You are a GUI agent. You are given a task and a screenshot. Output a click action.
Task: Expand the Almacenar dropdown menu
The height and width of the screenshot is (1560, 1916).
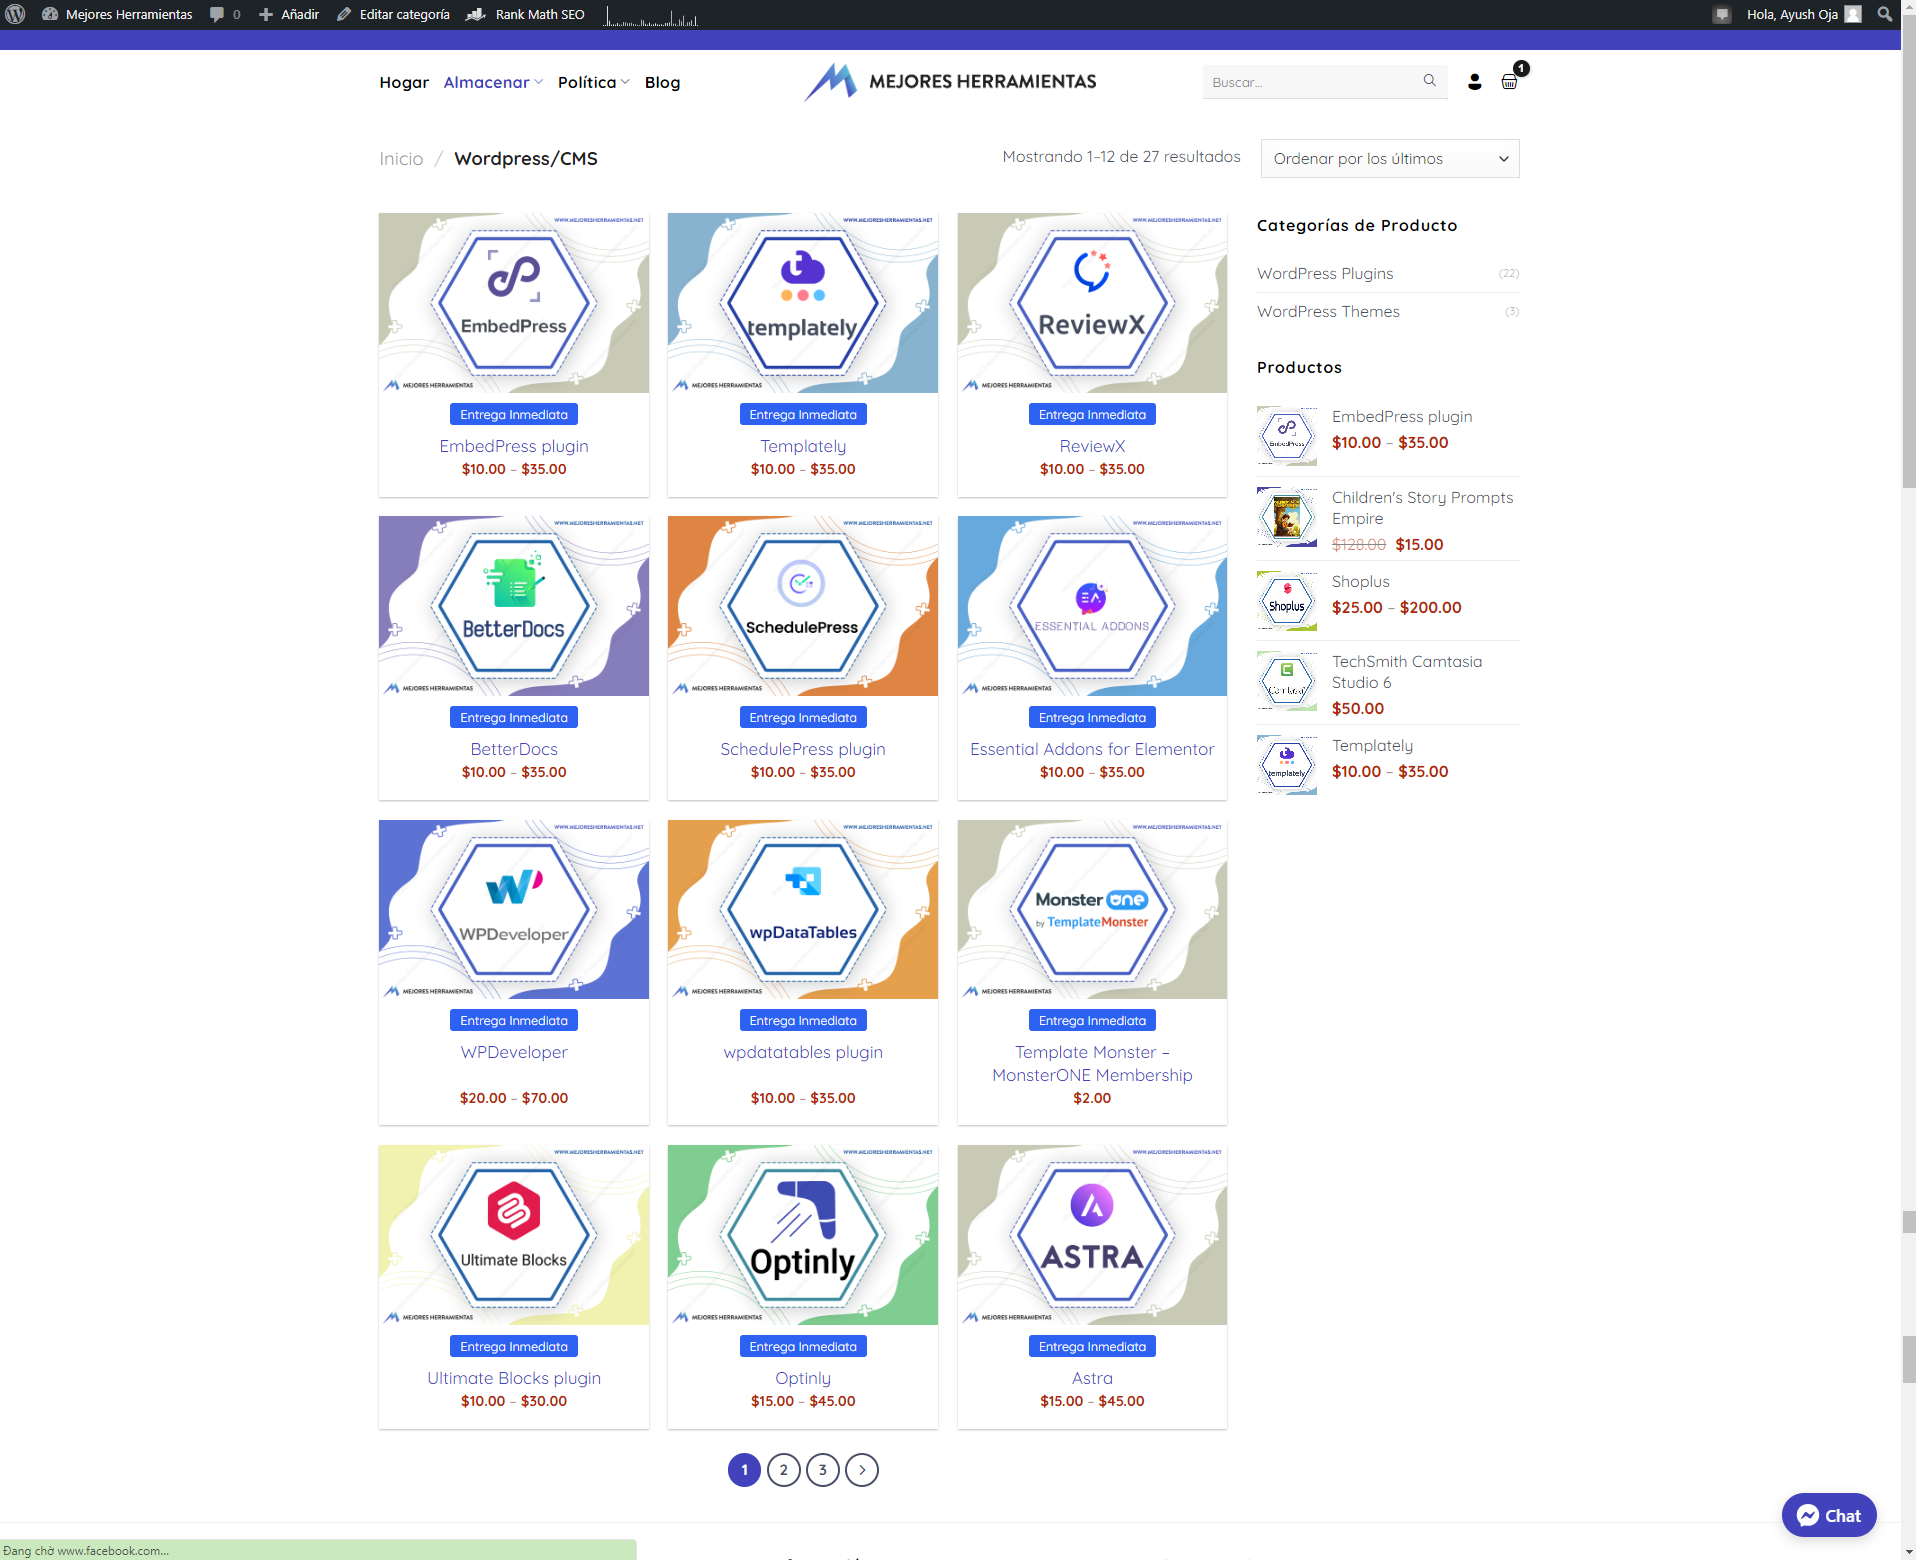(x=493, y=82)
